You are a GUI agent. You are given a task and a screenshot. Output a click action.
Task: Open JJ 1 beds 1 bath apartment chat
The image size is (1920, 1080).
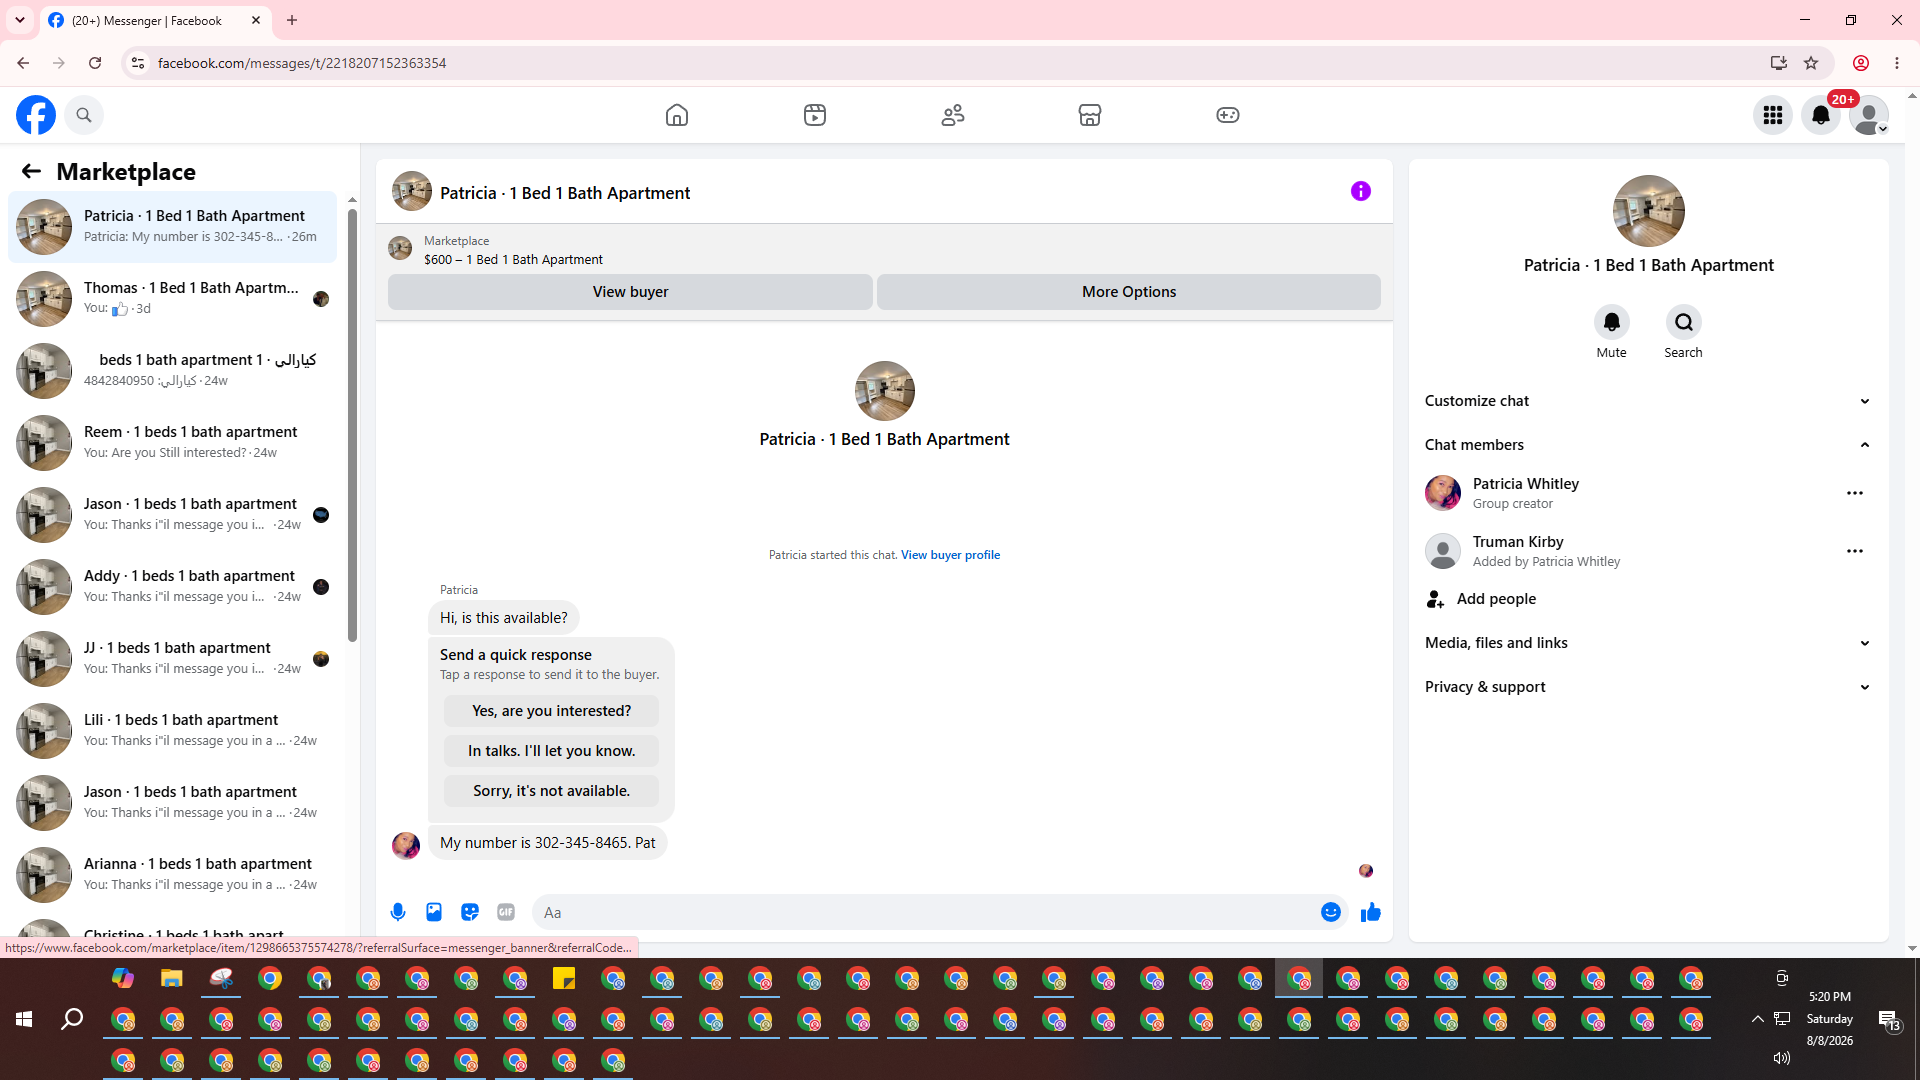(x=172, y=659)
